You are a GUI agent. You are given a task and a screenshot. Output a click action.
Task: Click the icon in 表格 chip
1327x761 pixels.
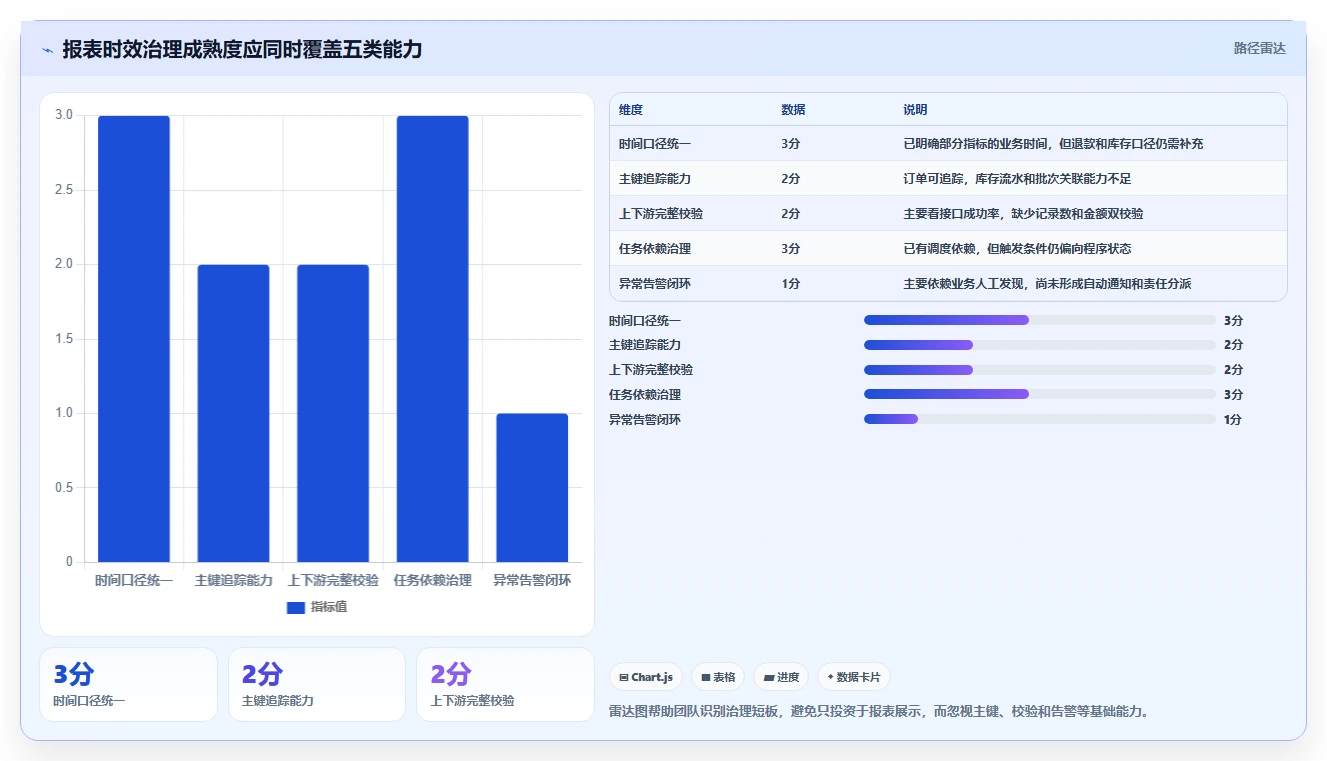point(705,677)
